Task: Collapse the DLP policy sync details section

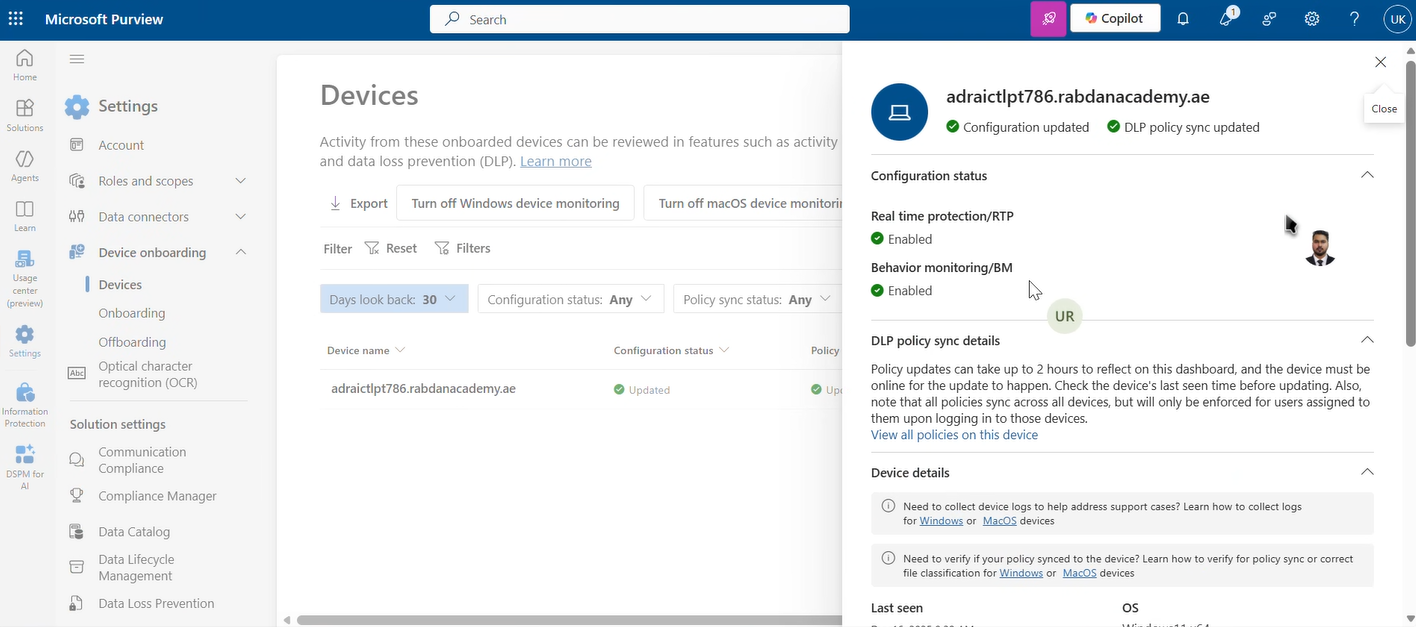Action: (1367, 340)
